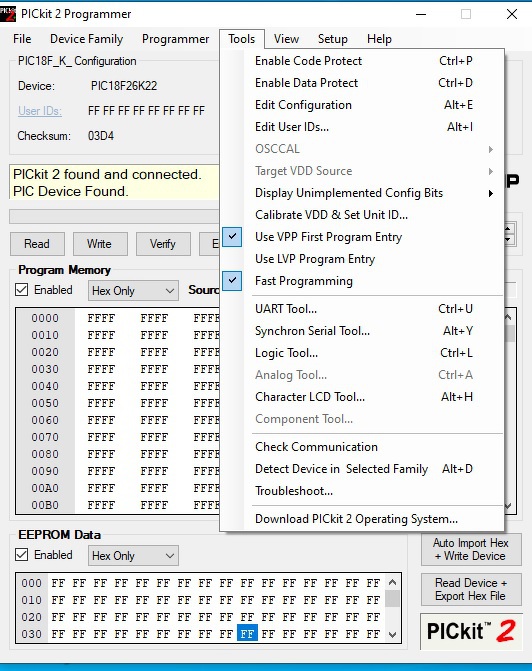Click EEPROM scrollbar down arrow
Image resolution: width=532 pixels, height=671 pixels.
pyautogui.click(x=392, y=634)
